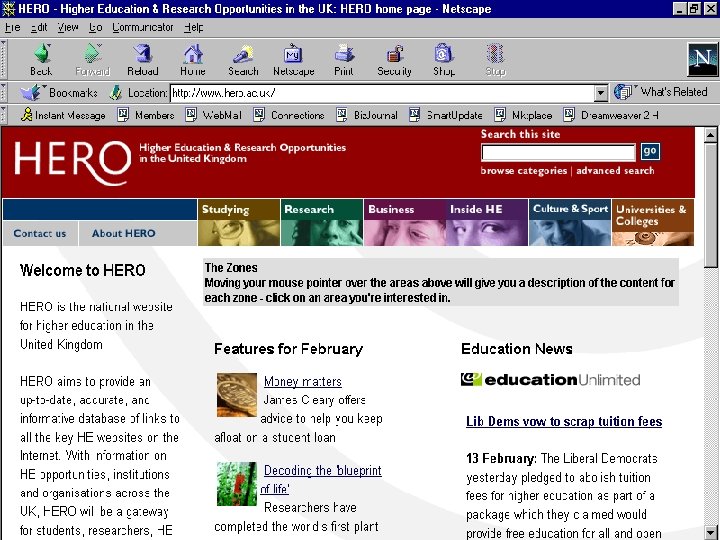Click the Location URL field
The height and width of the screenshot is (540, 720).
[x=382, y=93]
